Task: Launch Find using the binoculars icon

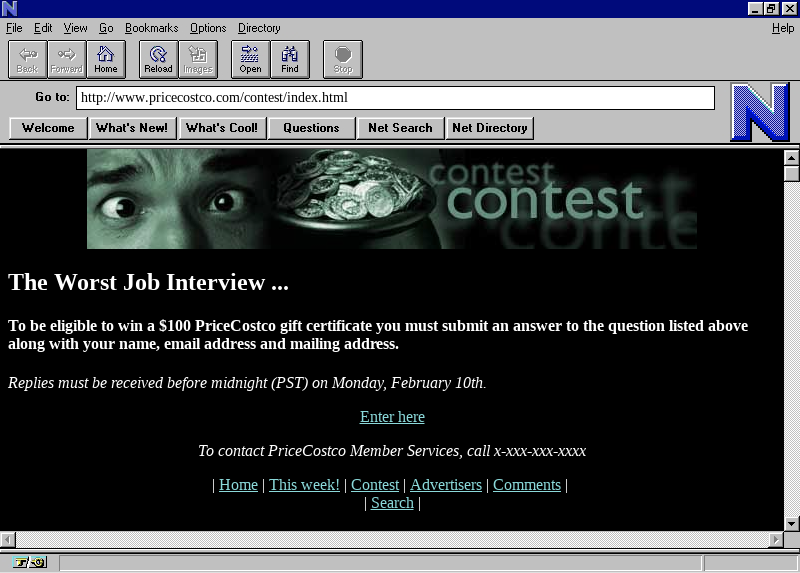Action: tap(290, 59)
